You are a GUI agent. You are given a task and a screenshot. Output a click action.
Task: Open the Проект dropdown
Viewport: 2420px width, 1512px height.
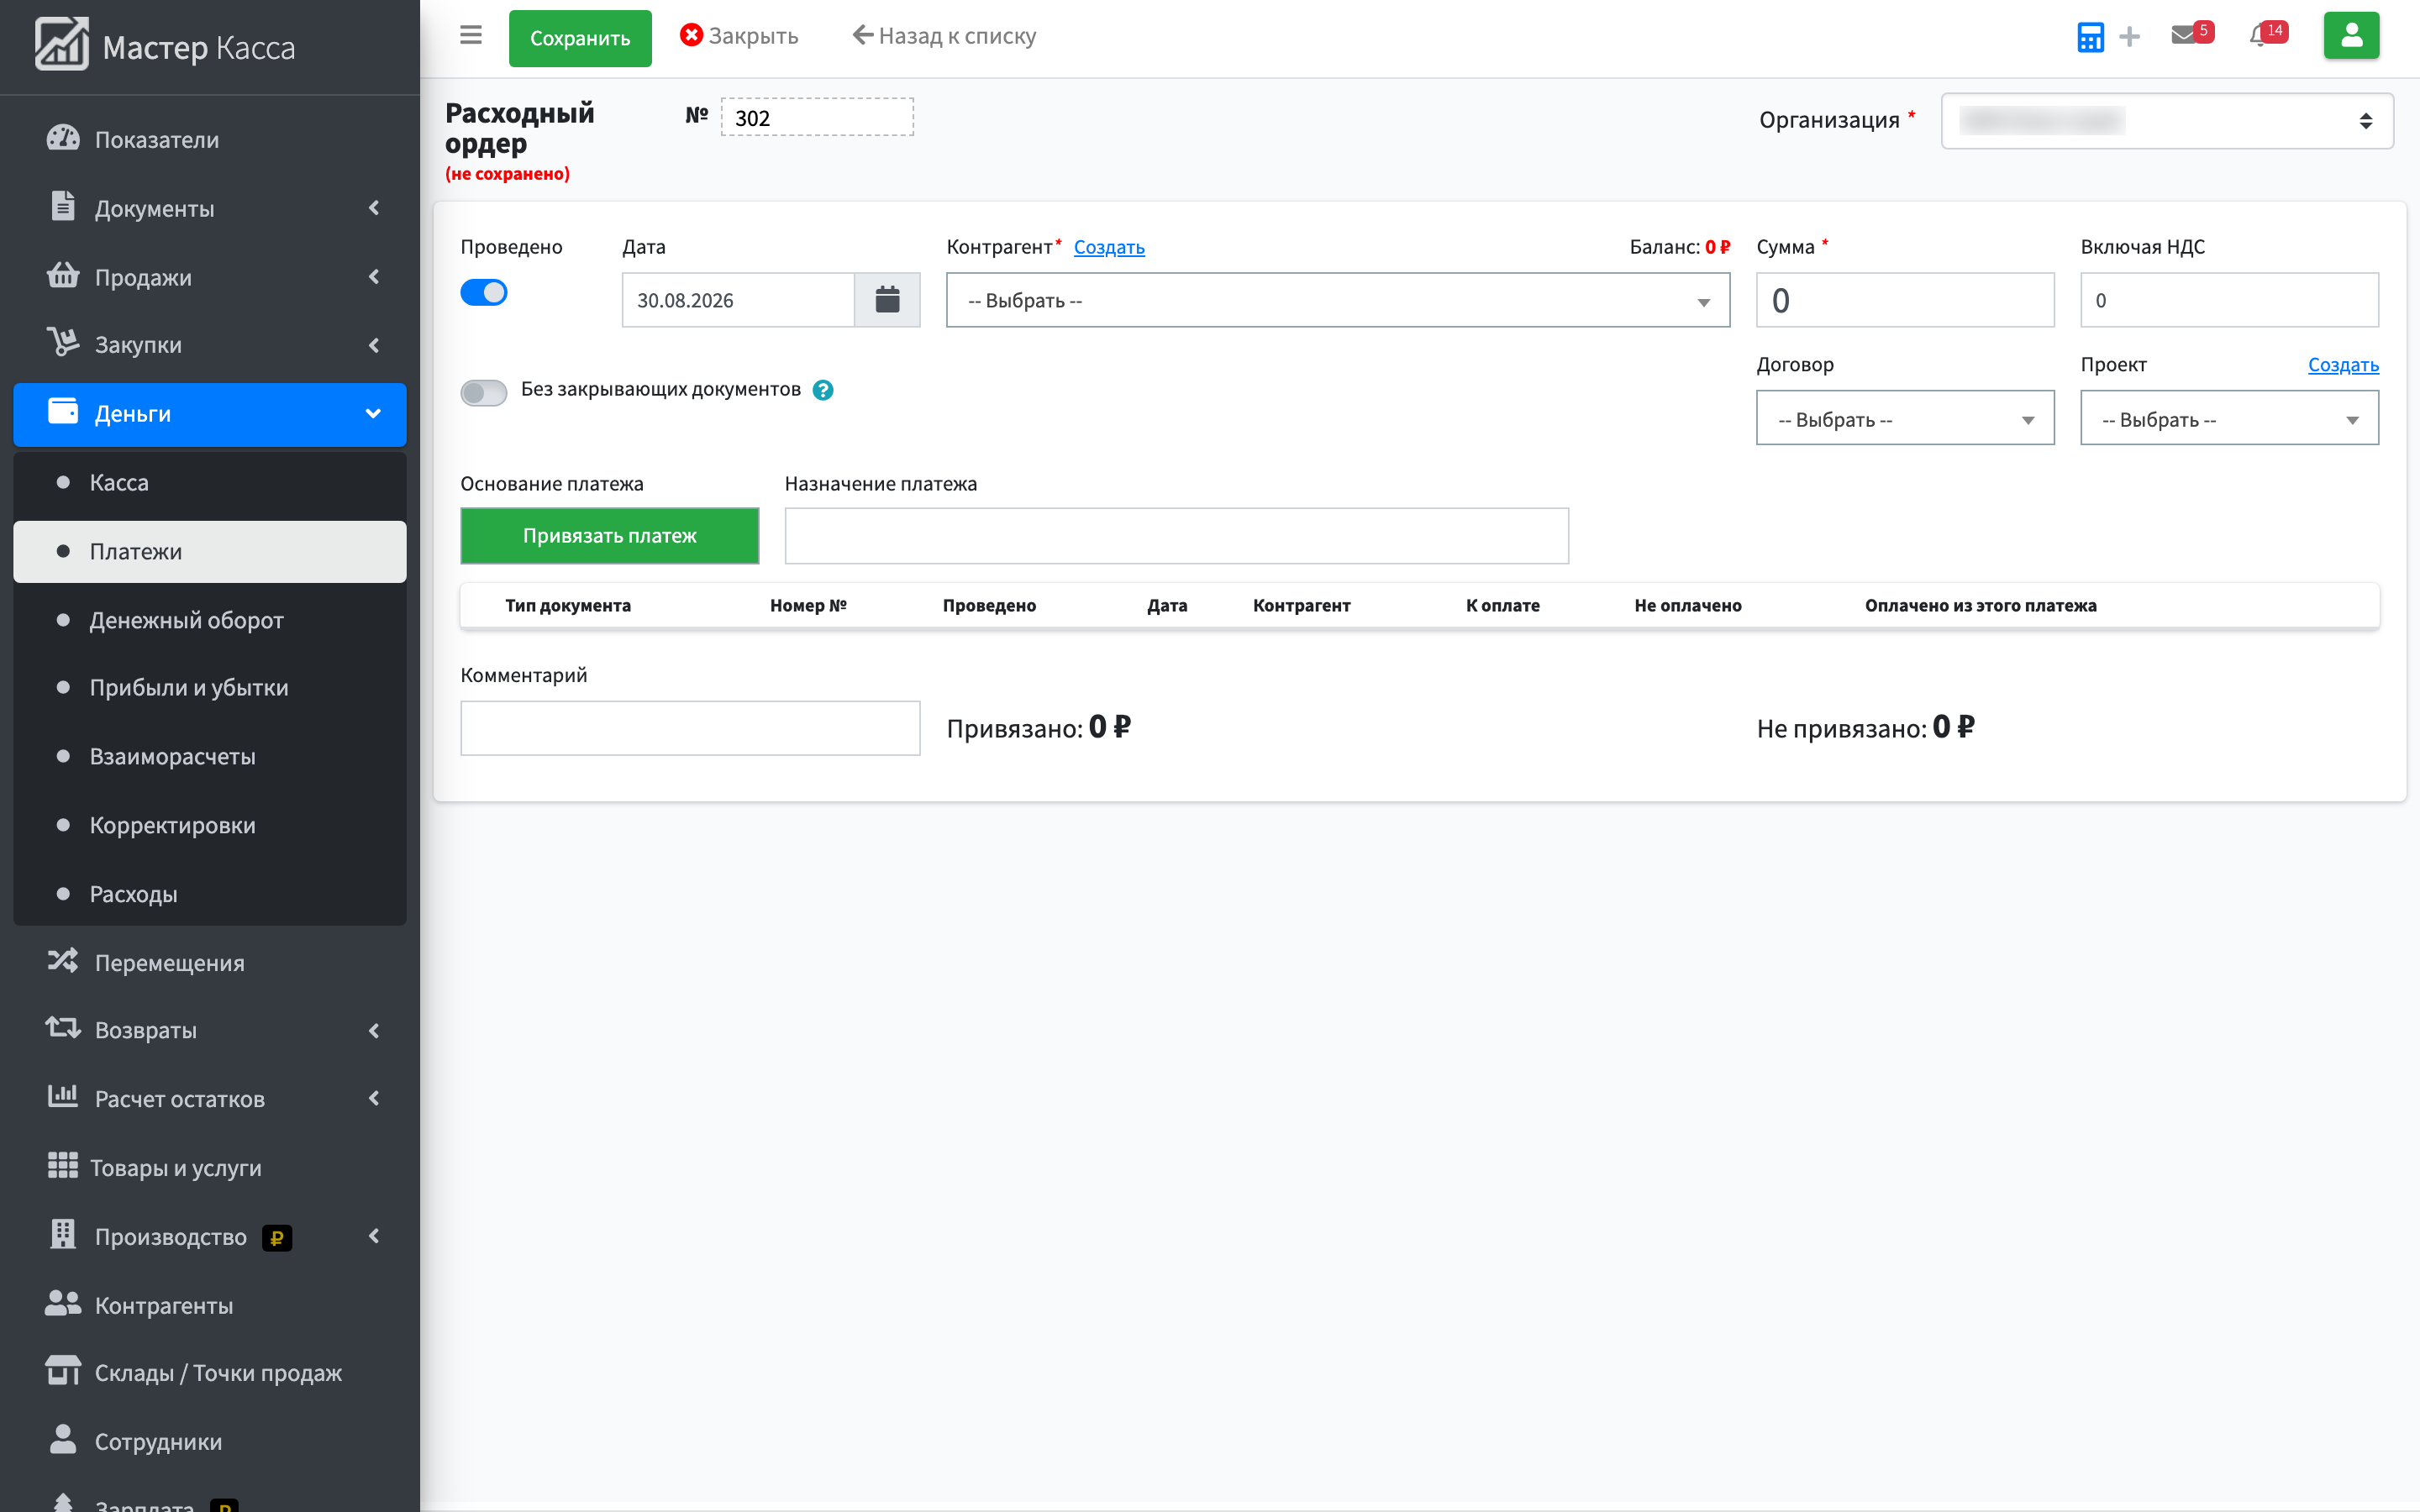click(x=2229, y=419)
